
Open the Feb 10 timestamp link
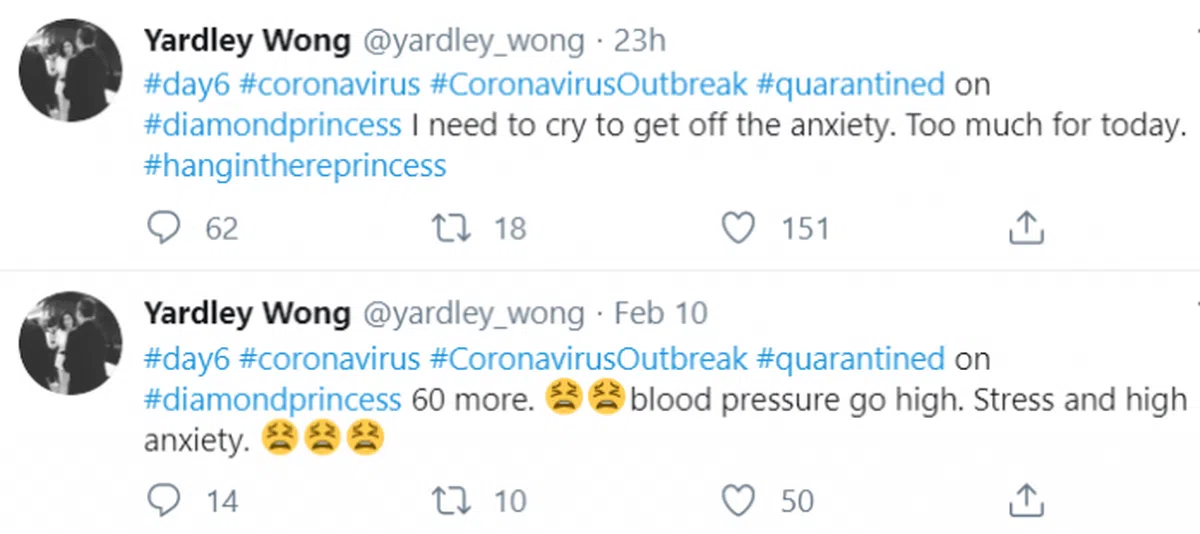click(x=660, y=313)
